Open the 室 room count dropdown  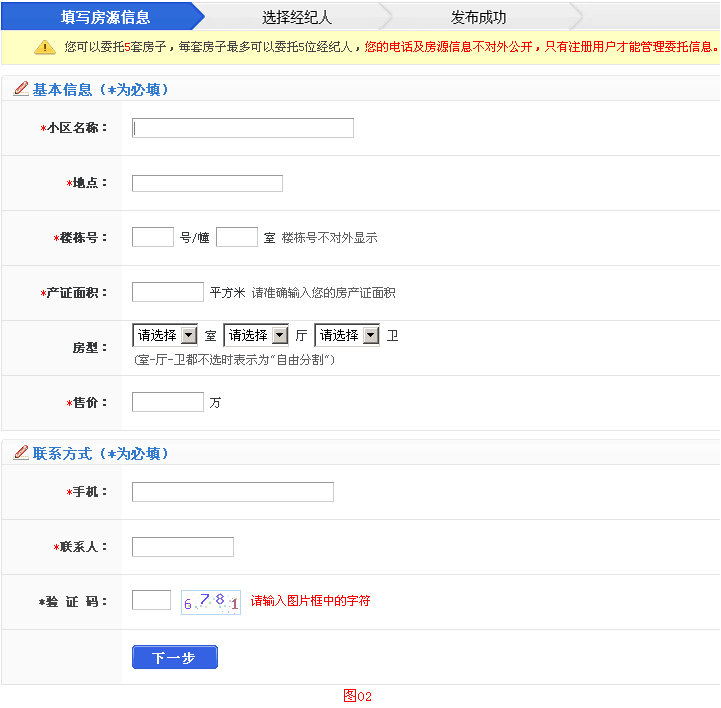(165, 336)
